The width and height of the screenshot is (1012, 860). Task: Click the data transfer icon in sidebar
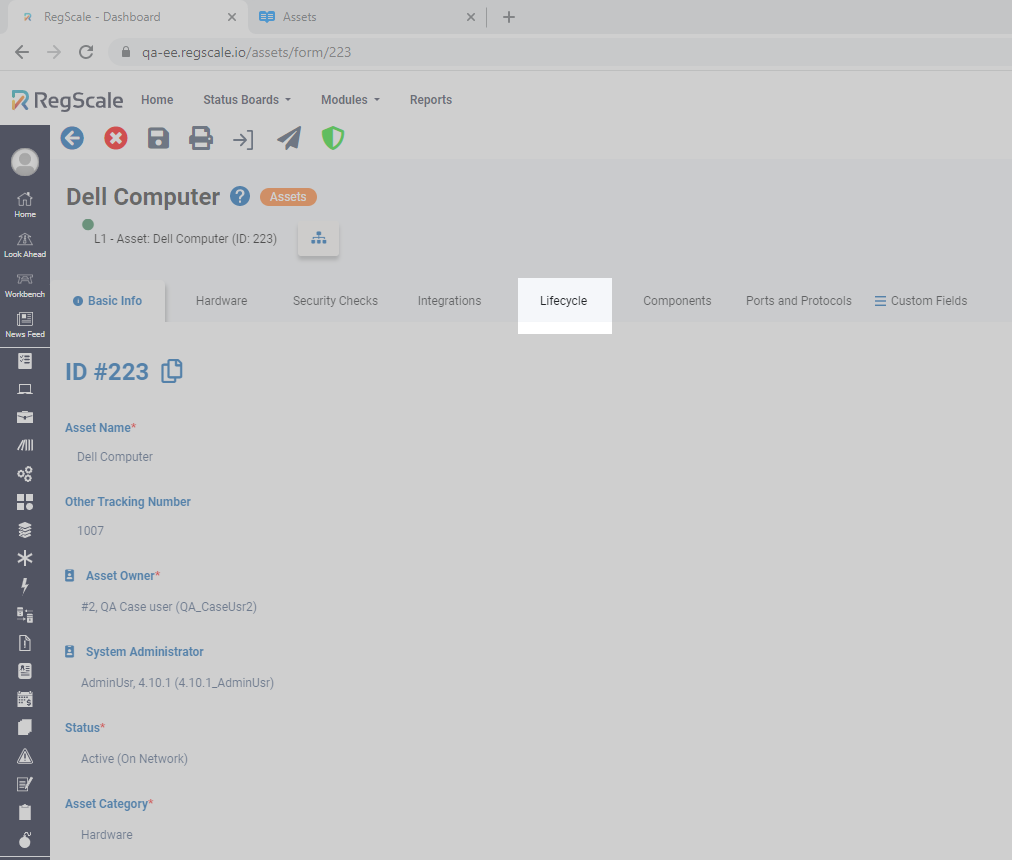coord(25,614)
